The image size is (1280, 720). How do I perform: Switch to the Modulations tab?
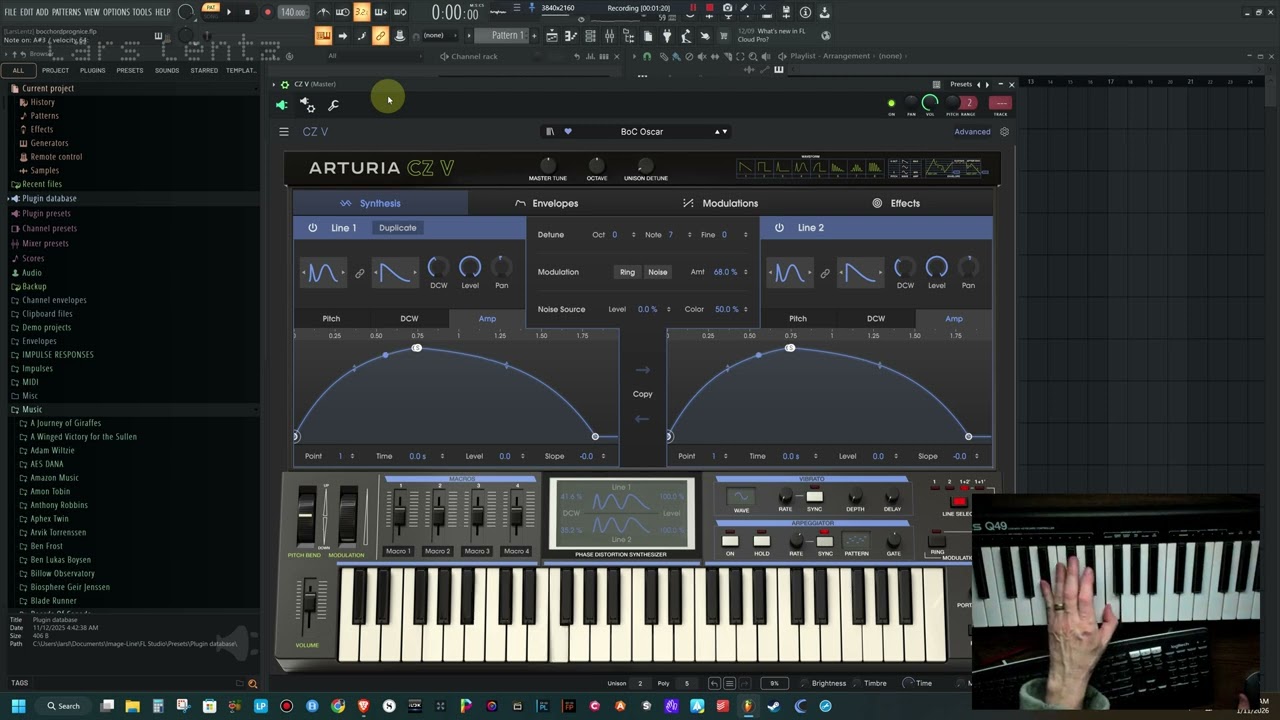point(720,203)
